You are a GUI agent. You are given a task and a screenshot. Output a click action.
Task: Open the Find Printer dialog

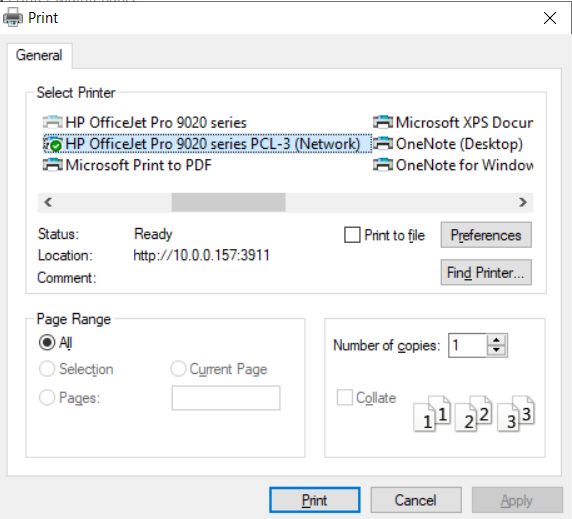(x=486, y=272)
